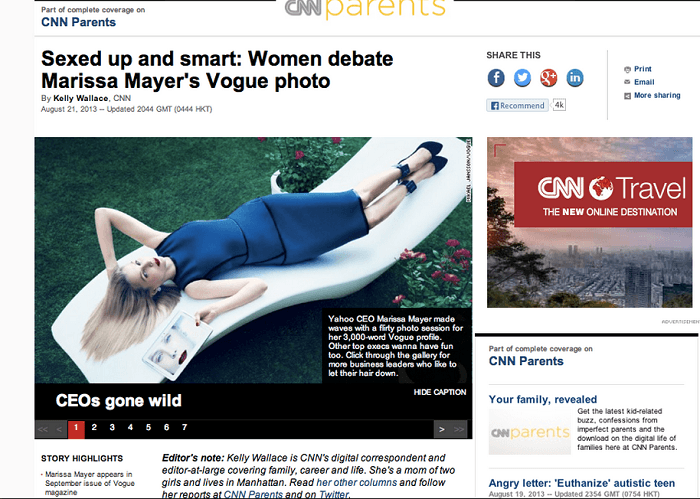
Task: Click the 4k recommend count
Action: (559, 105)
